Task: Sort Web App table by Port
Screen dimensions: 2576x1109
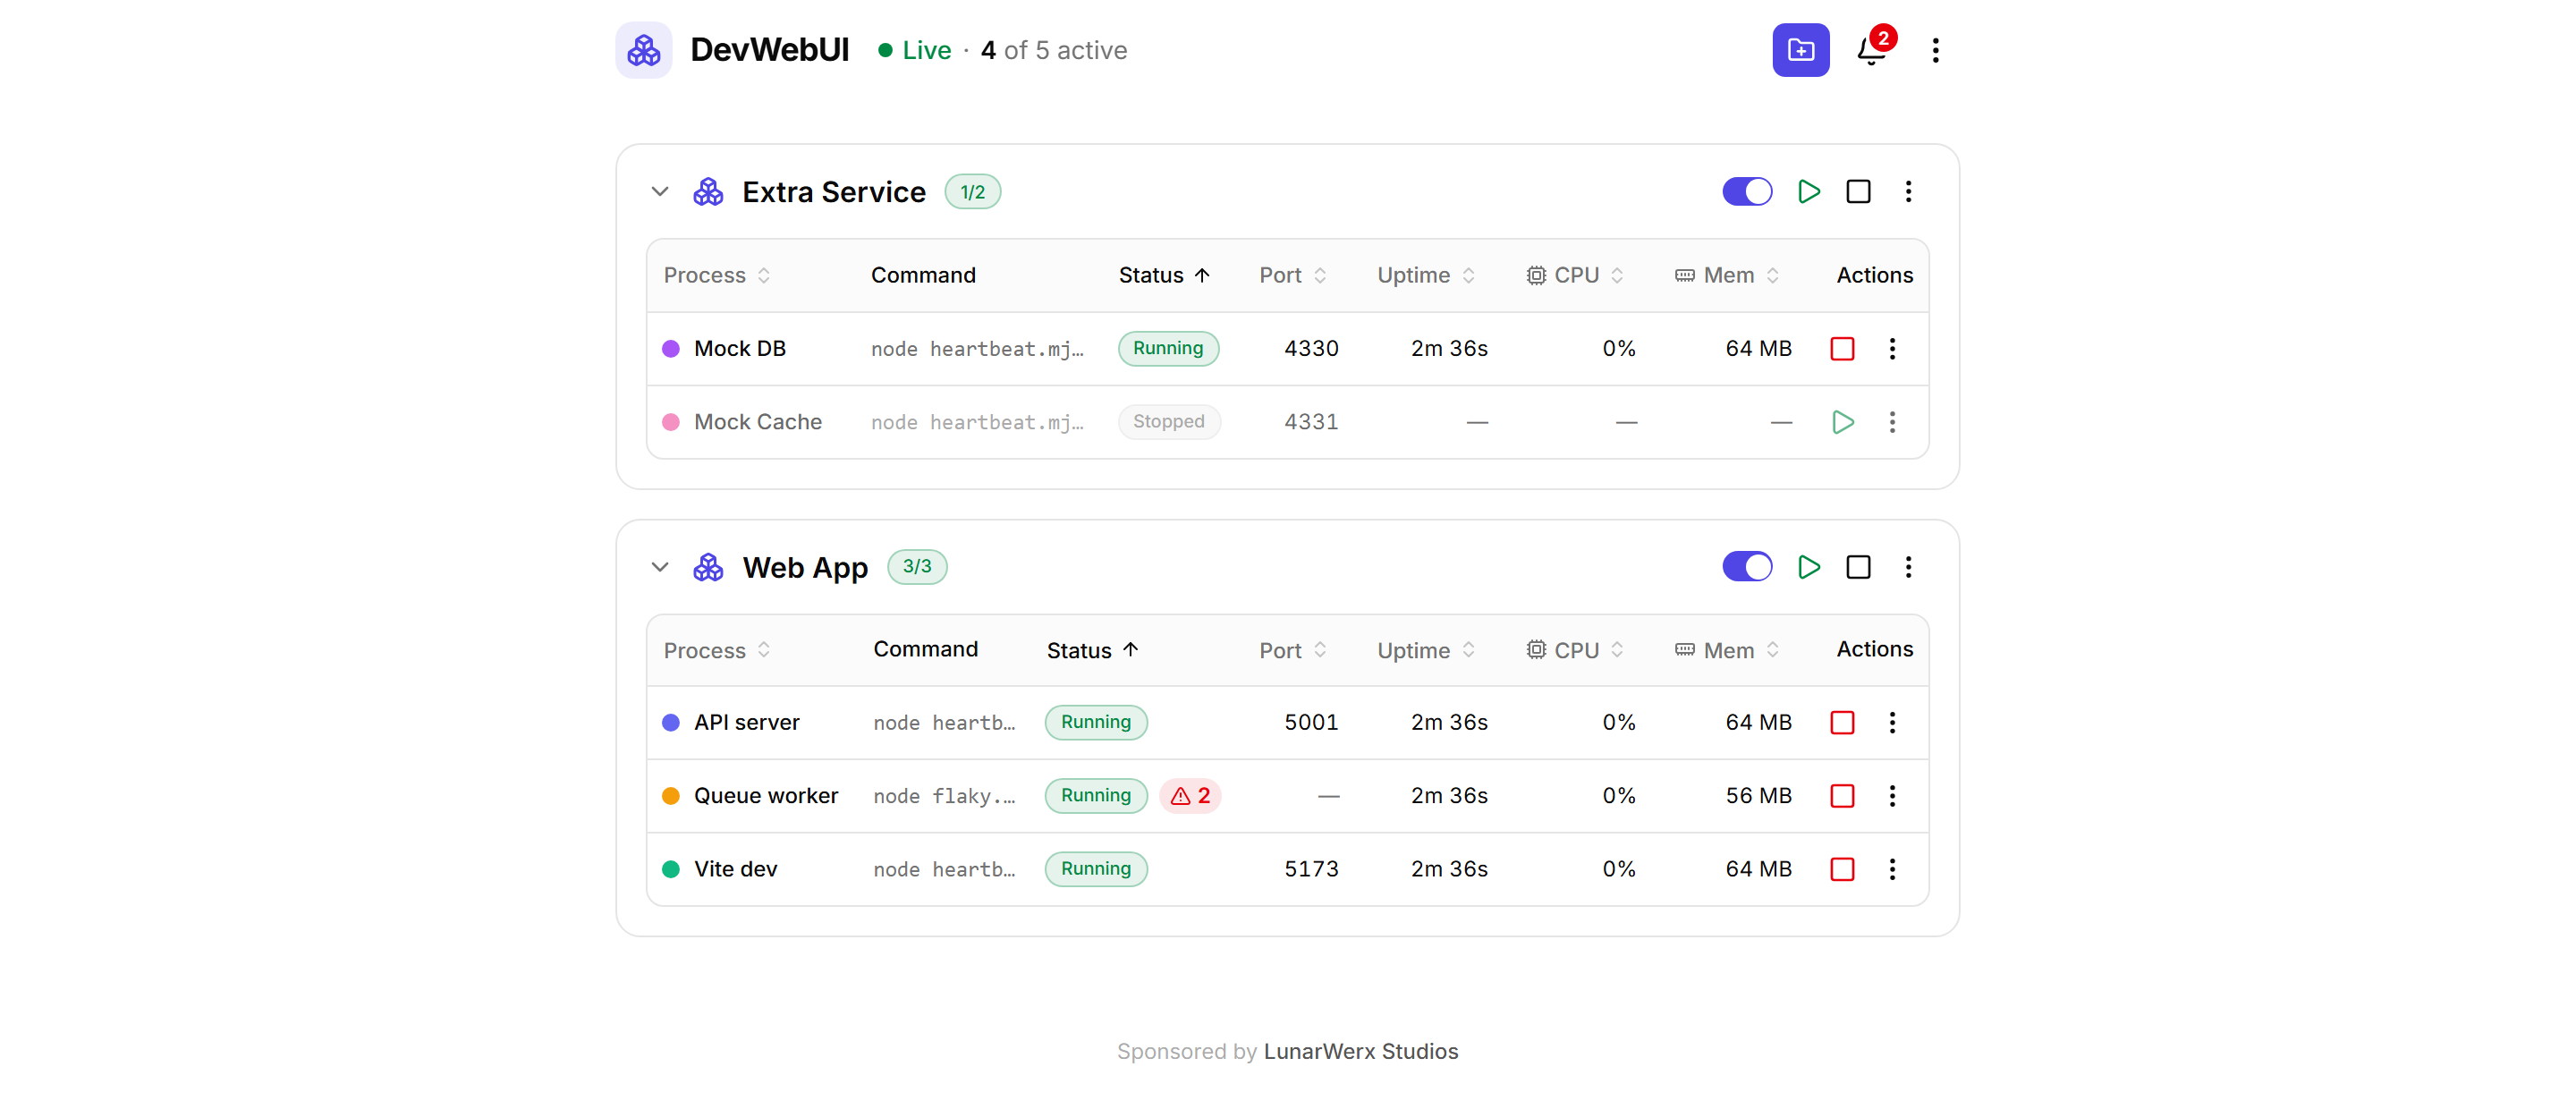Action: (x=1293, y=650)
